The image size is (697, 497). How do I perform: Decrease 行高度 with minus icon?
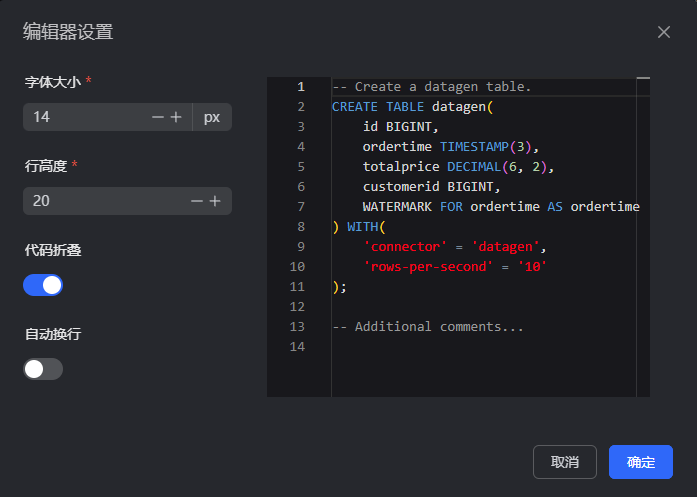(x=196, y=201)
